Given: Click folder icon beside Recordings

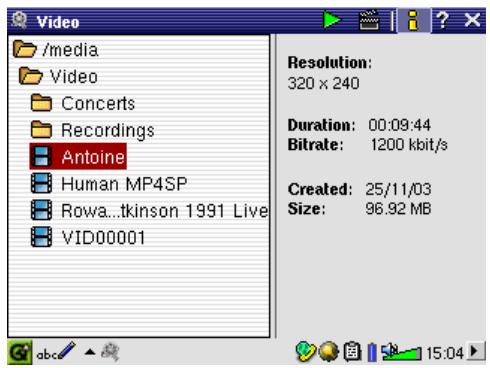Looking at the screenshot, I should [41, 129].
